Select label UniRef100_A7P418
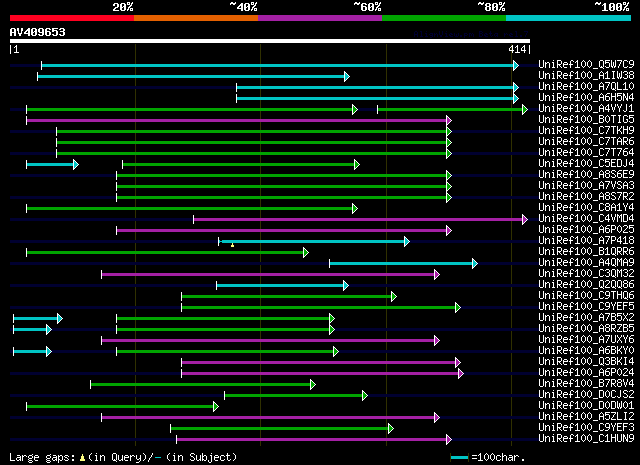 coord(586,240)
